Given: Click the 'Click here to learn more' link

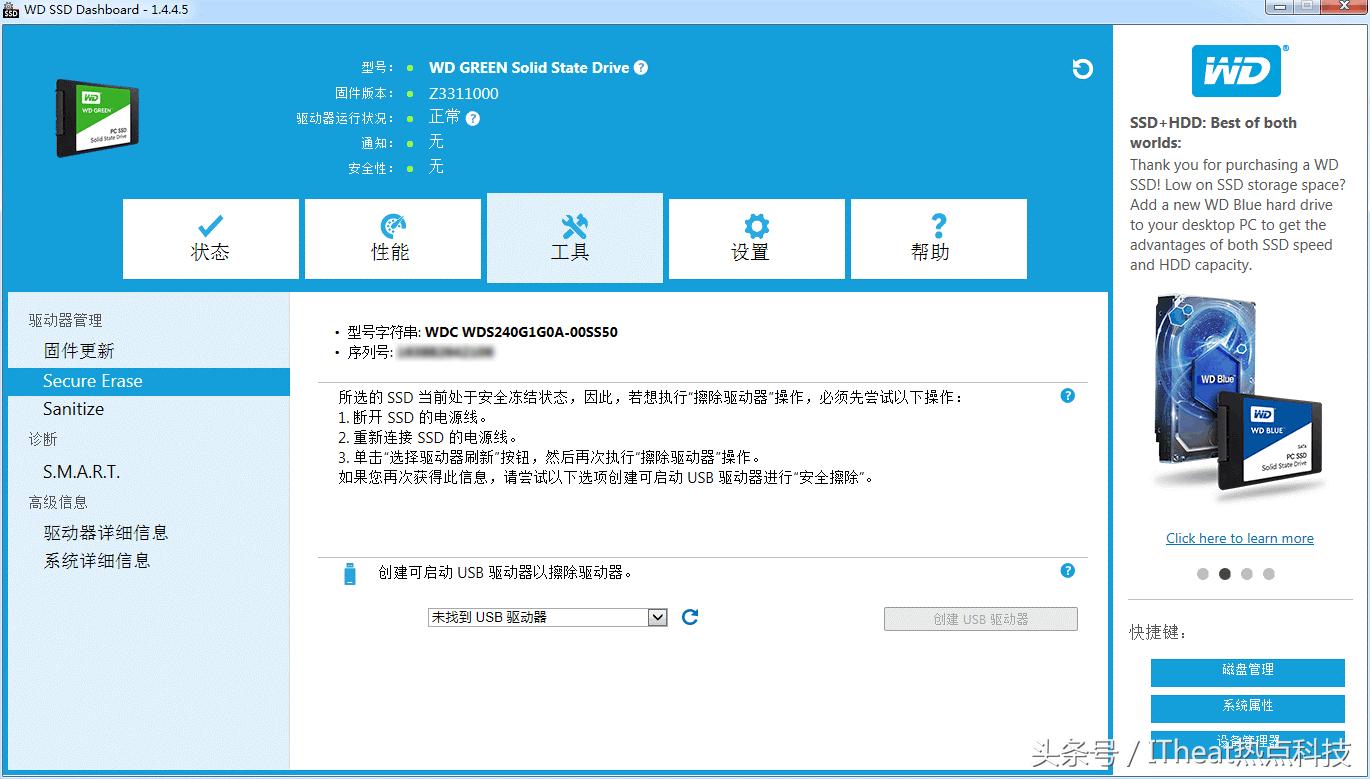Looking at the screenshot, I should tap(1239, 538).
